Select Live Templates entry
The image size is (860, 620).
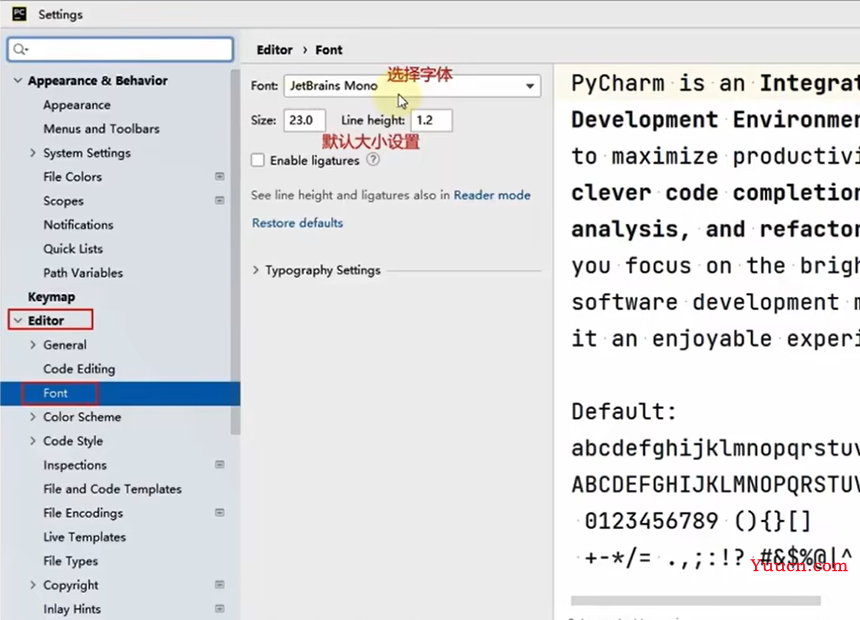pos(84,537)
